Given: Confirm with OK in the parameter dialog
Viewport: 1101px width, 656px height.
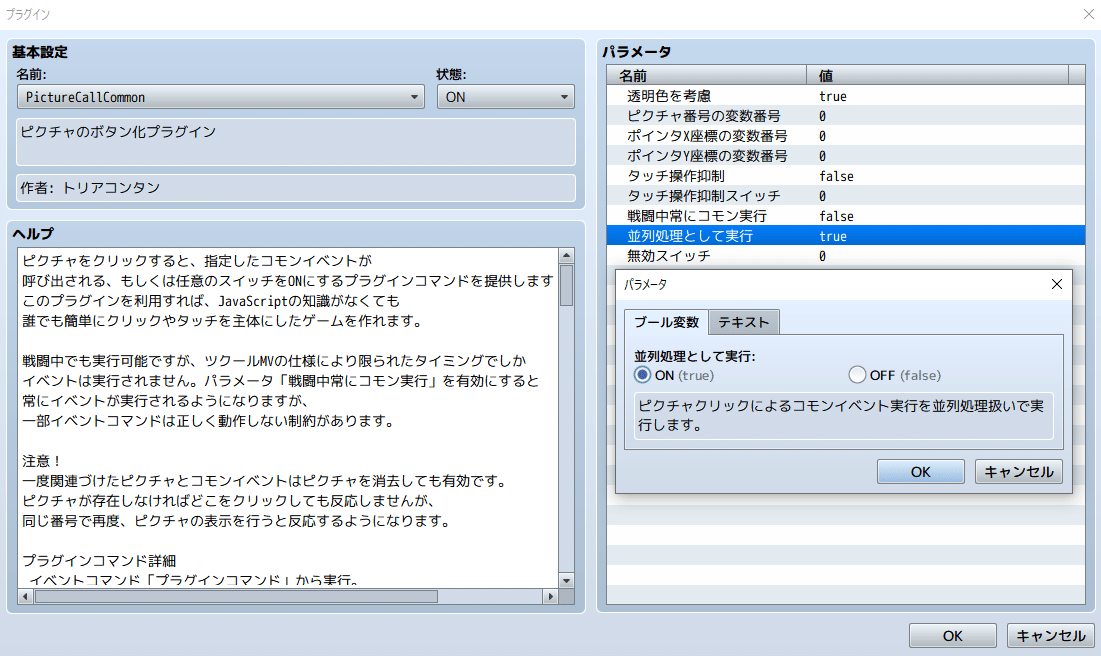Looking at the screenshot, I should (919, 471).
